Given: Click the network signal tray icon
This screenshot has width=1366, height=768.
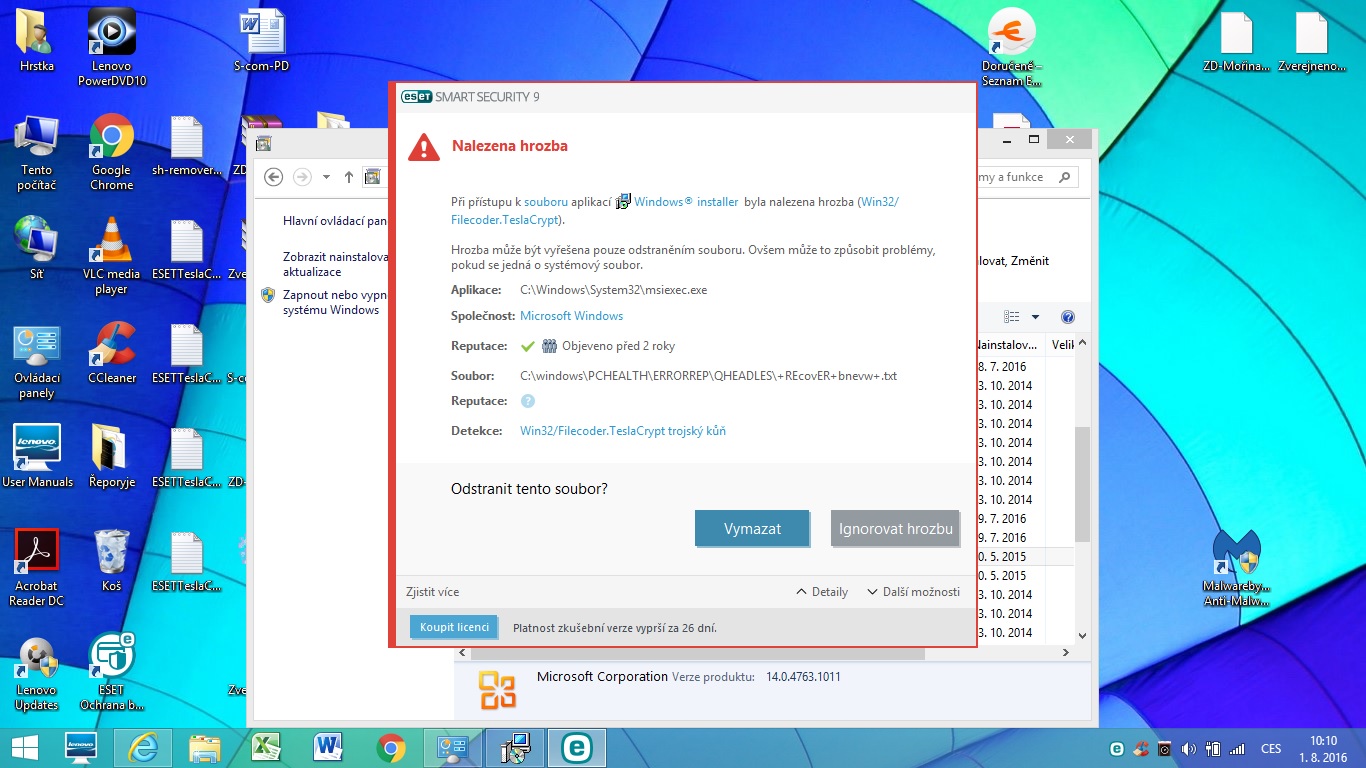Looking at the screenshot, I should point(1237,748).
